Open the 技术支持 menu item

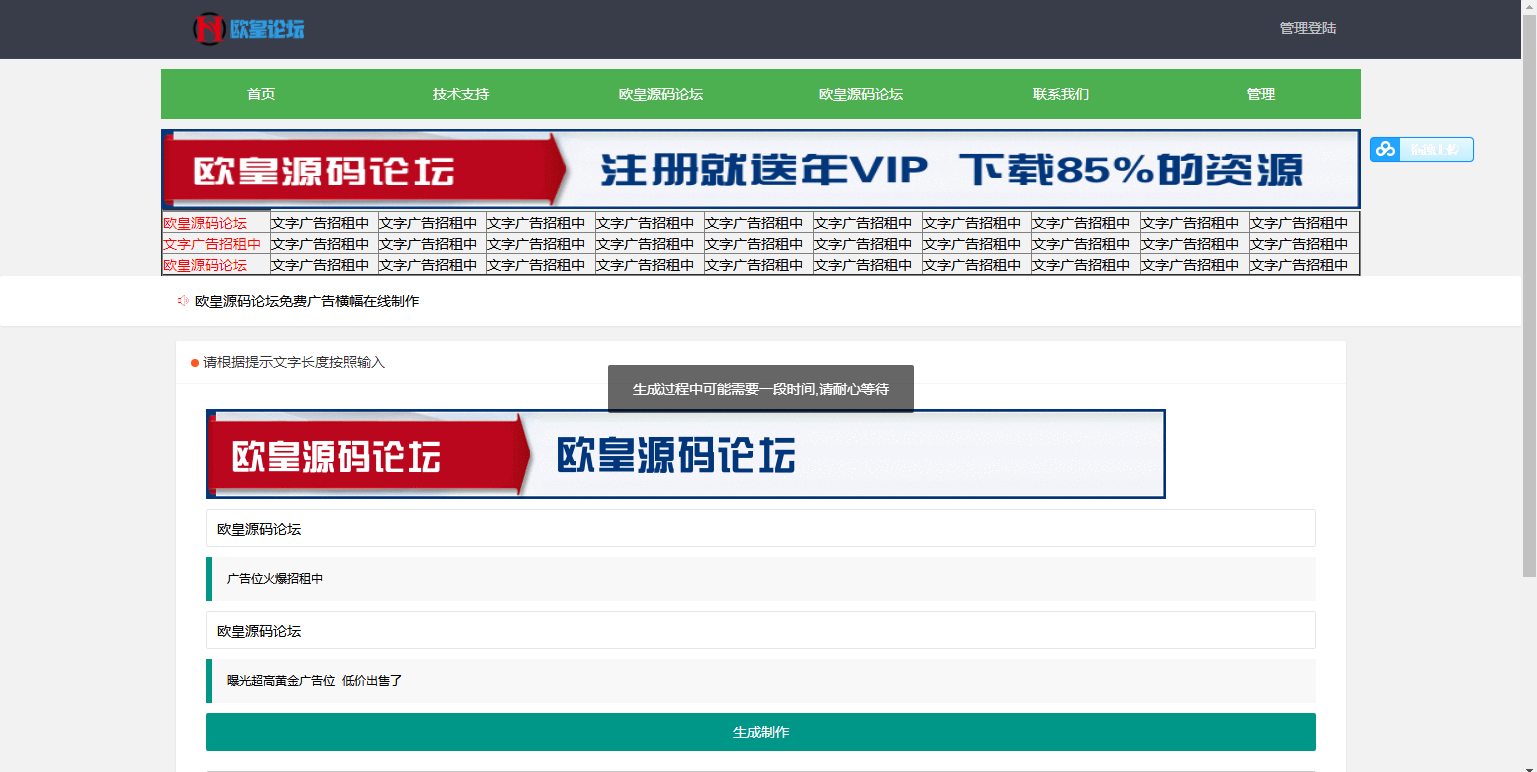pos(458,94)
